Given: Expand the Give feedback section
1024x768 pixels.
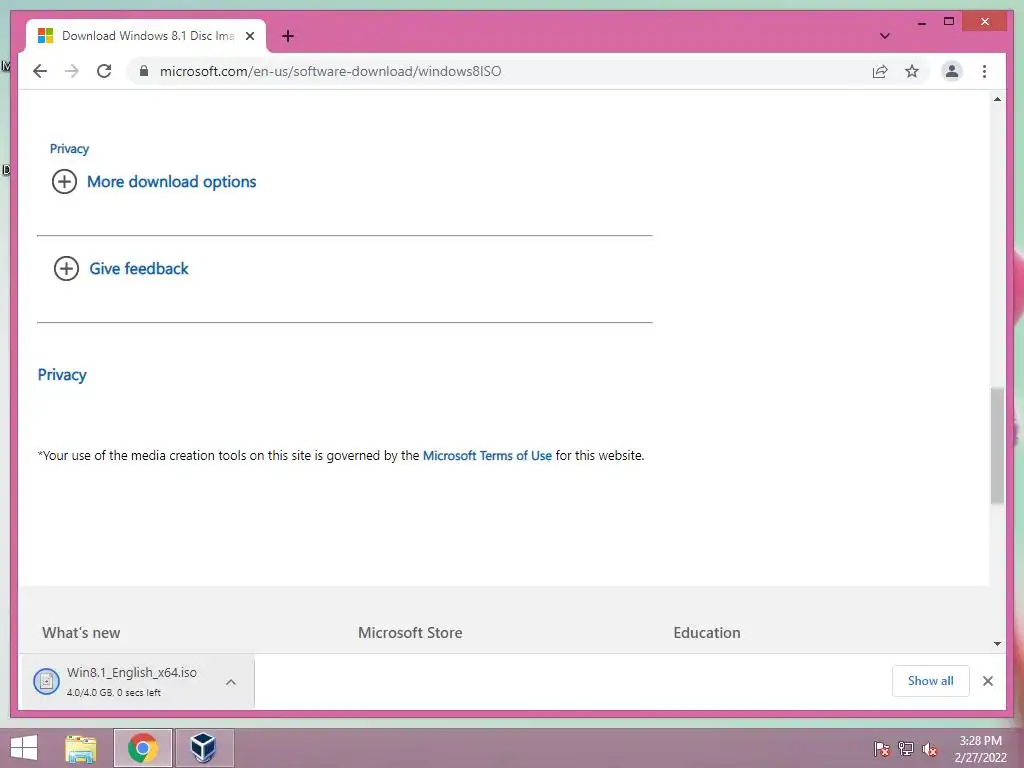Looking at the screenshot, I should tap(121, 268).
